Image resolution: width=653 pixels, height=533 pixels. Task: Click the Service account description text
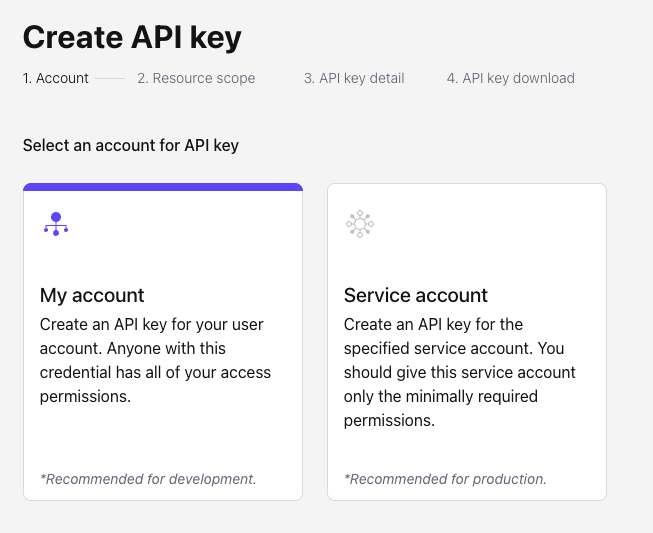(459, 372)
